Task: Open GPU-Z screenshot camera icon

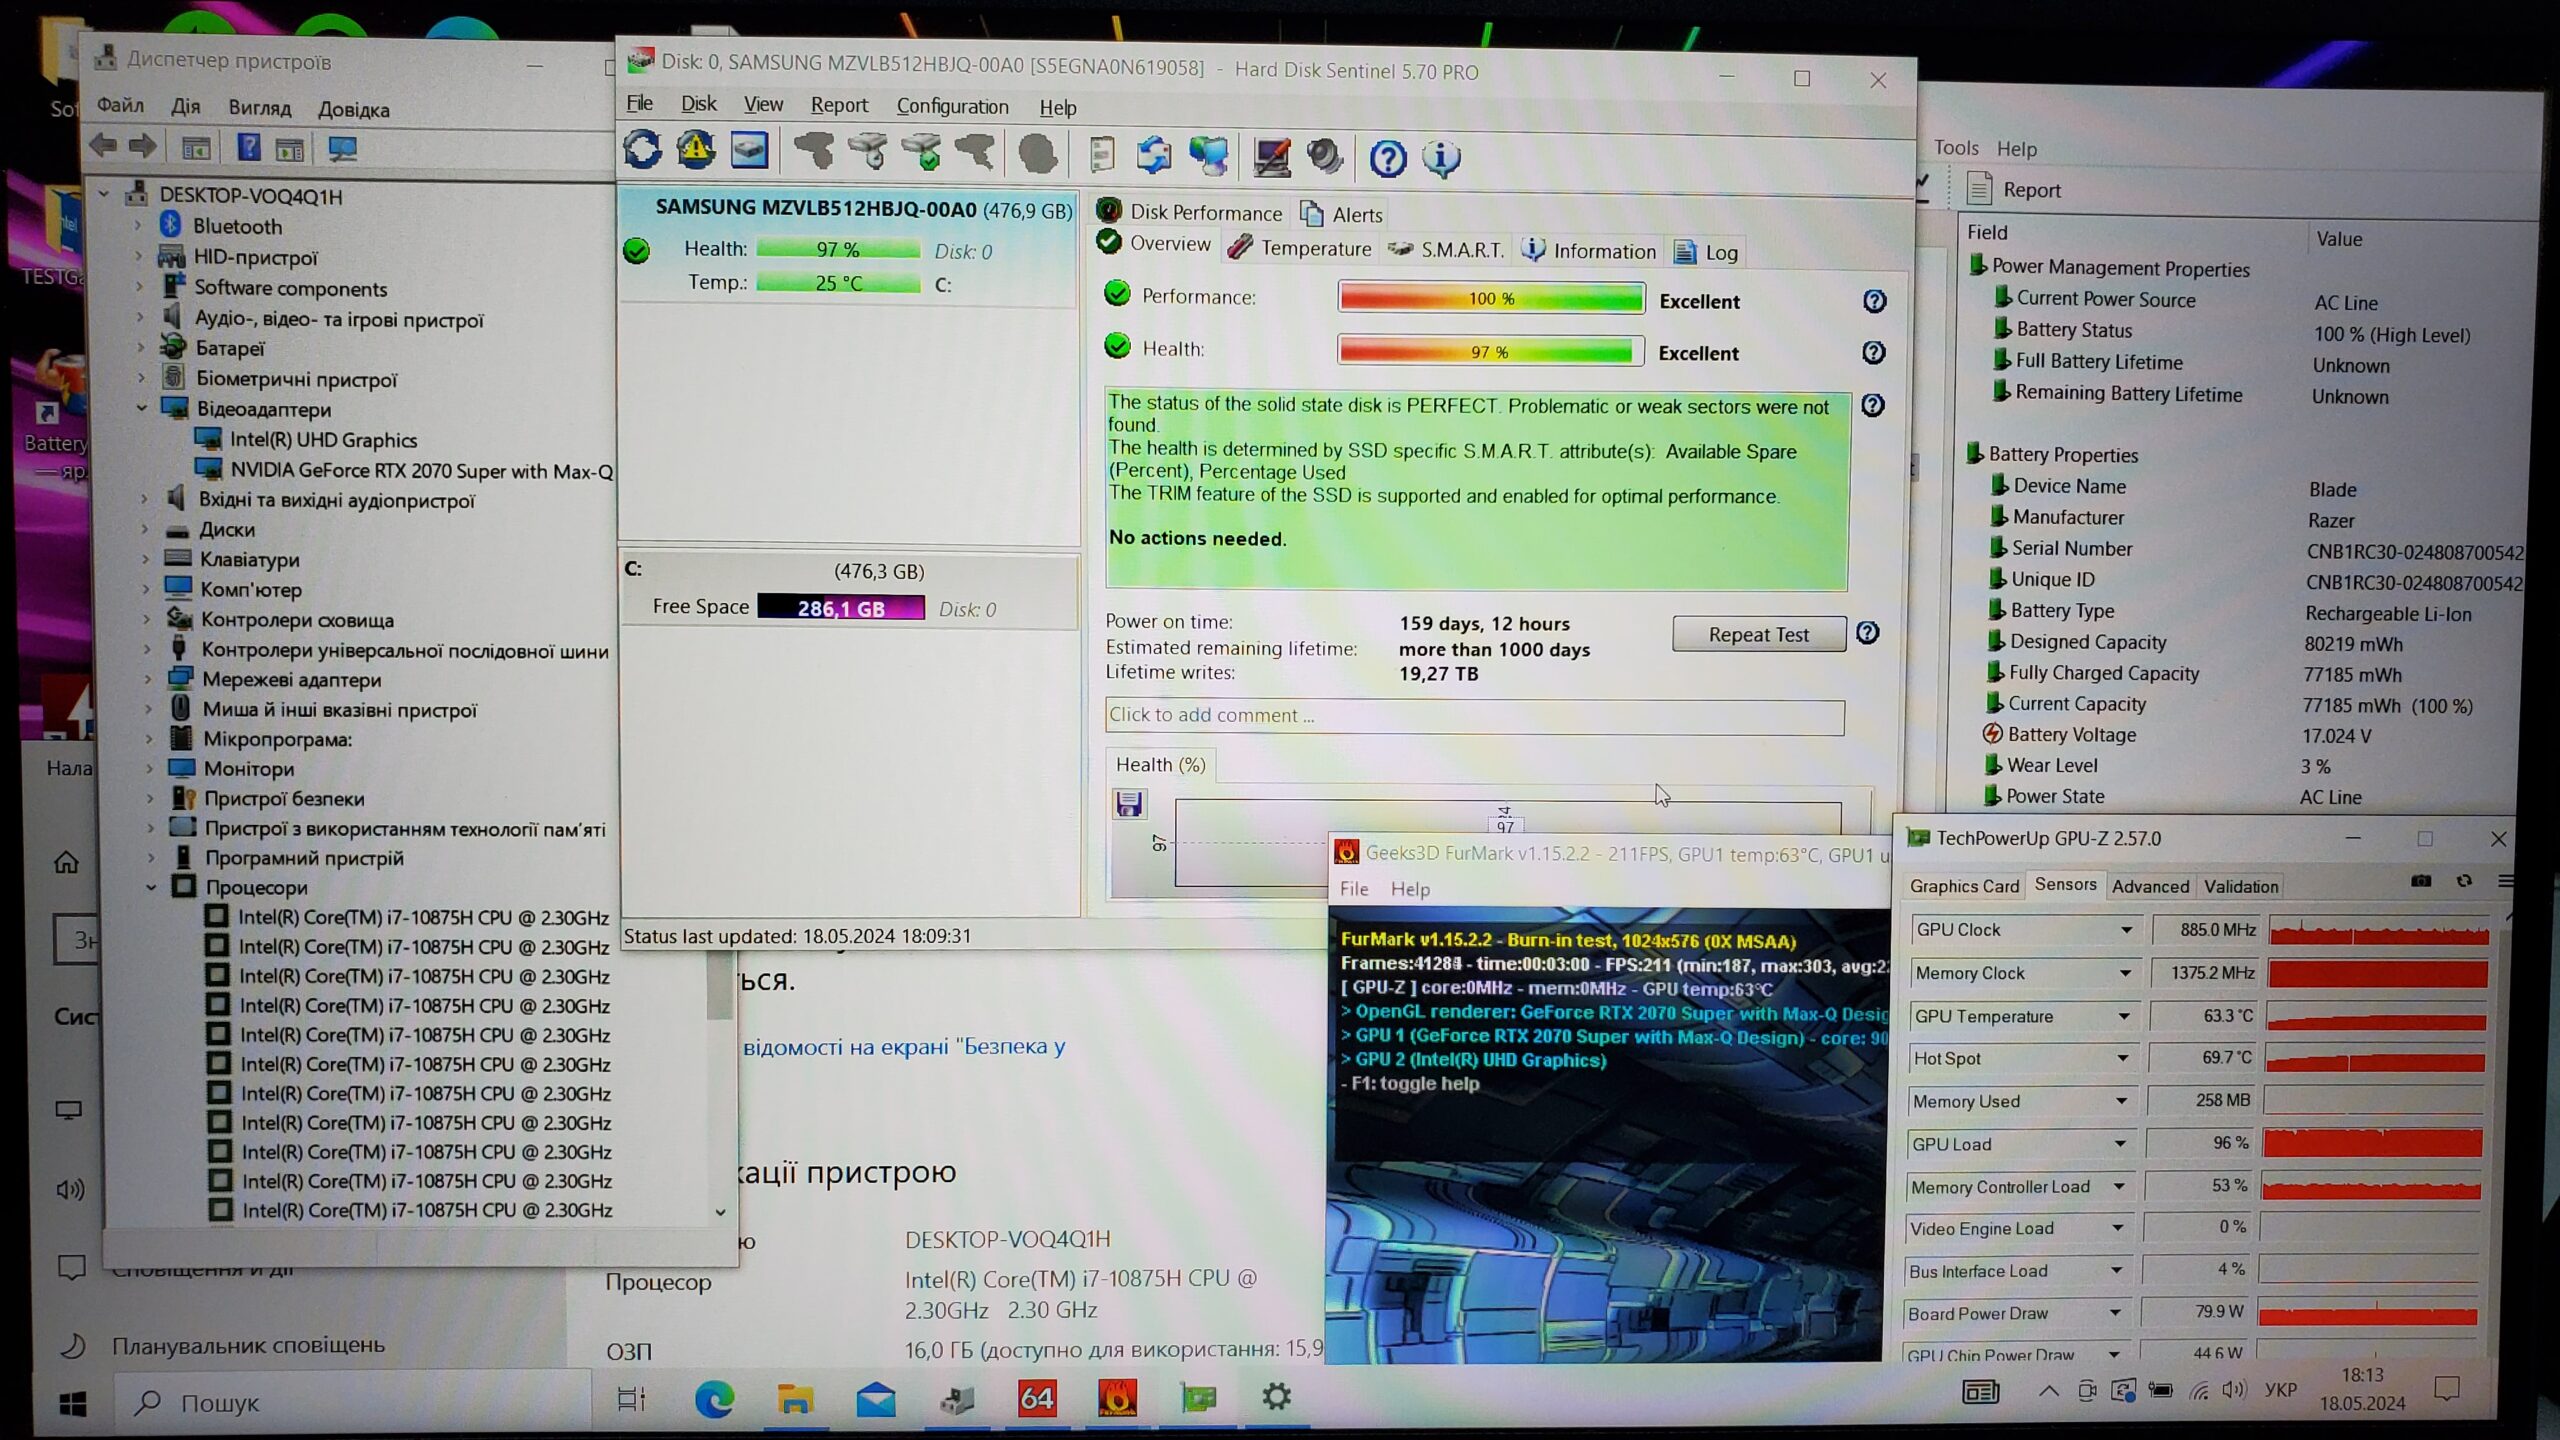Action: click(2421, 881)
